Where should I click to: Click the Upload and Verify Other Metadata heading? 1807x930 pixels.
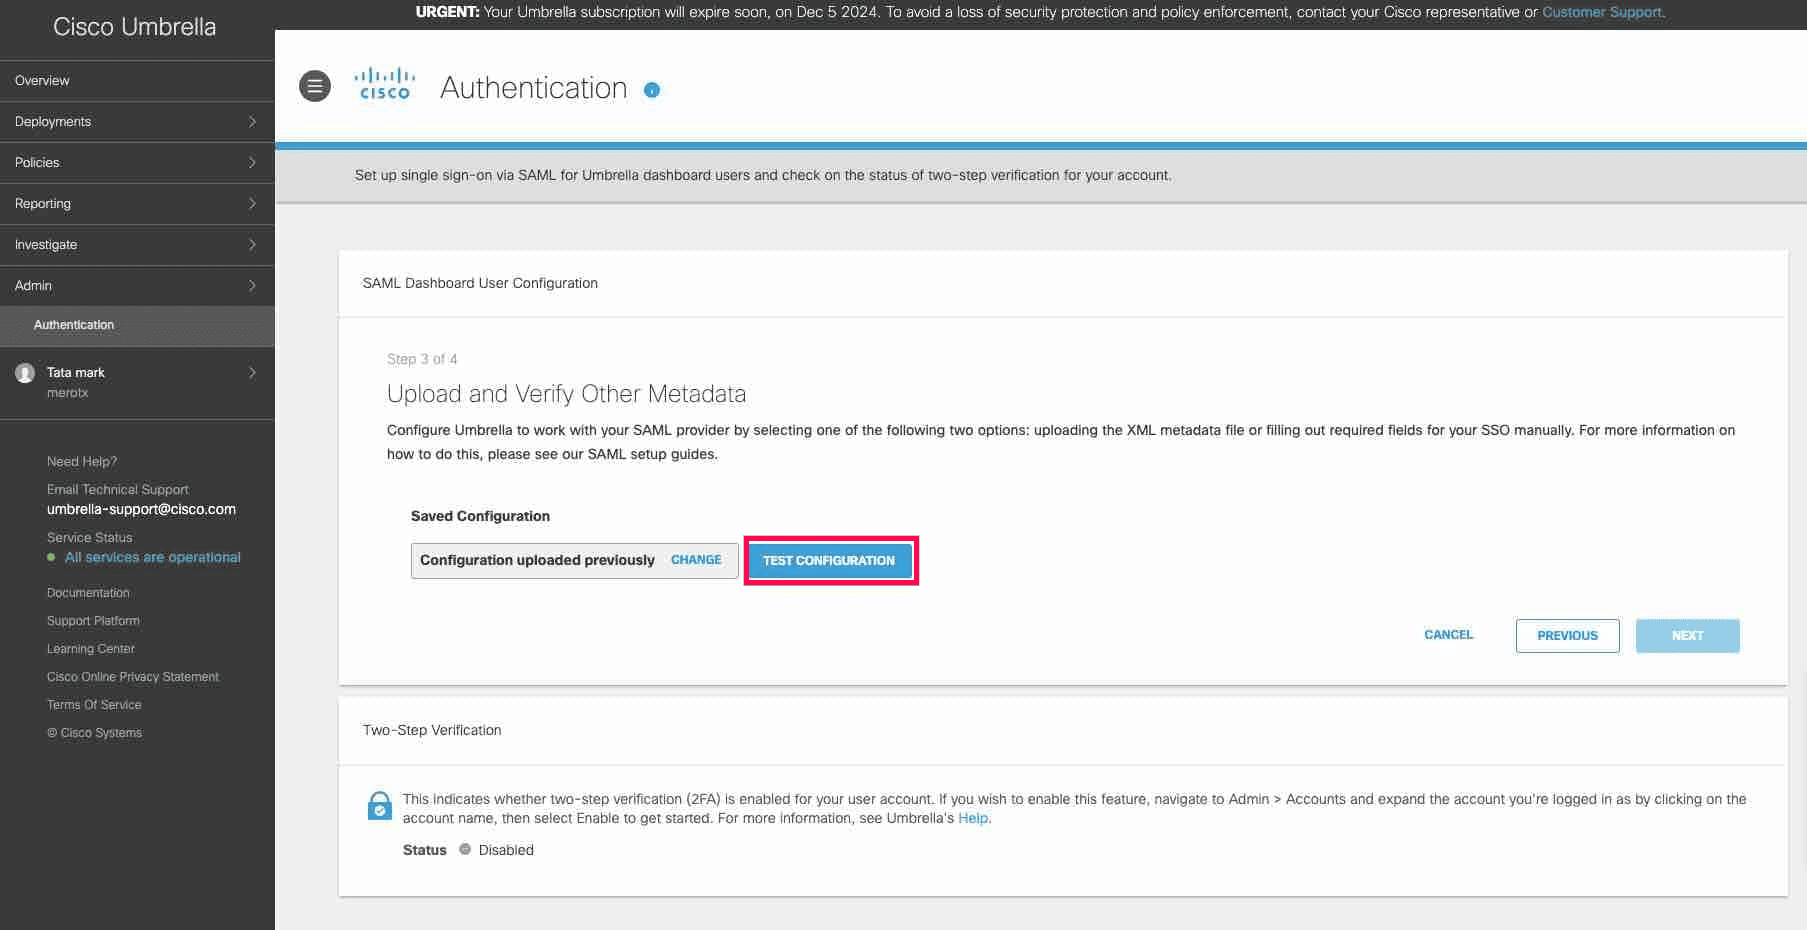point(566,394)
